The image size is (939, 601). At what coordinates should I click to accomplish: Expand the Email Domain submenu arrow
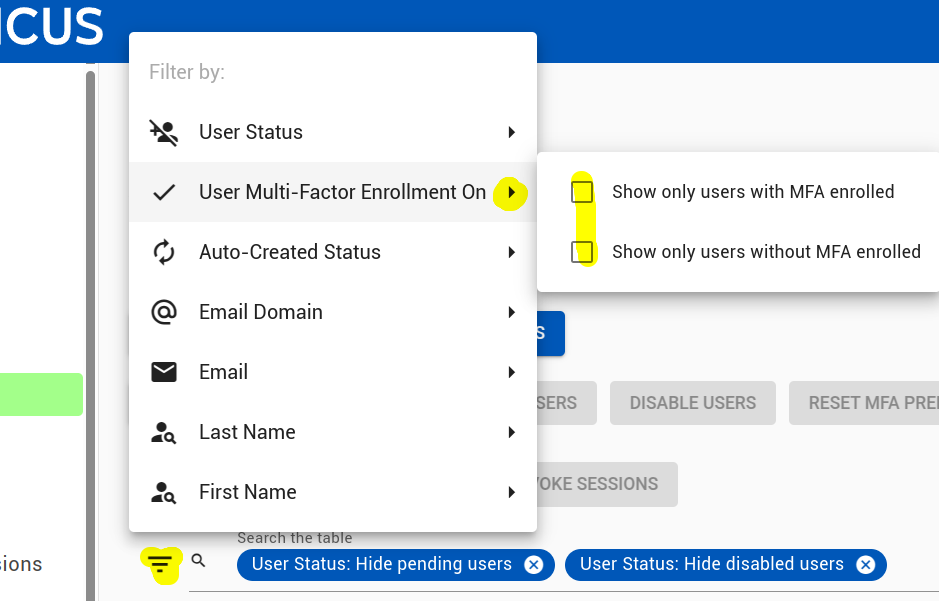point(511,312)
